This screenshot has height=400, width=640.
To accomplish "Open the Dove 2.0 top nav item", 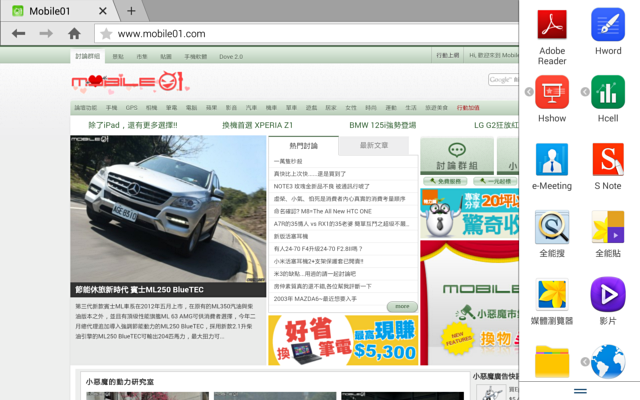I will coord(231,57).
